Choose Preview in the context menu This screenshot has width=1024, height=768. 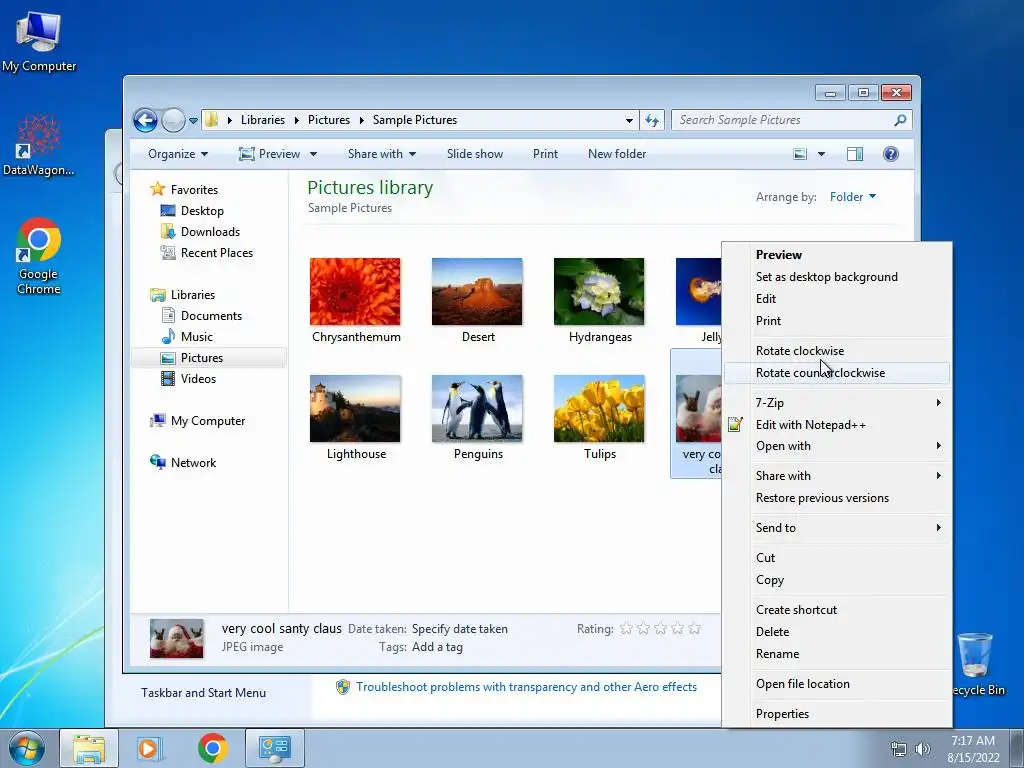pos(837,255)
